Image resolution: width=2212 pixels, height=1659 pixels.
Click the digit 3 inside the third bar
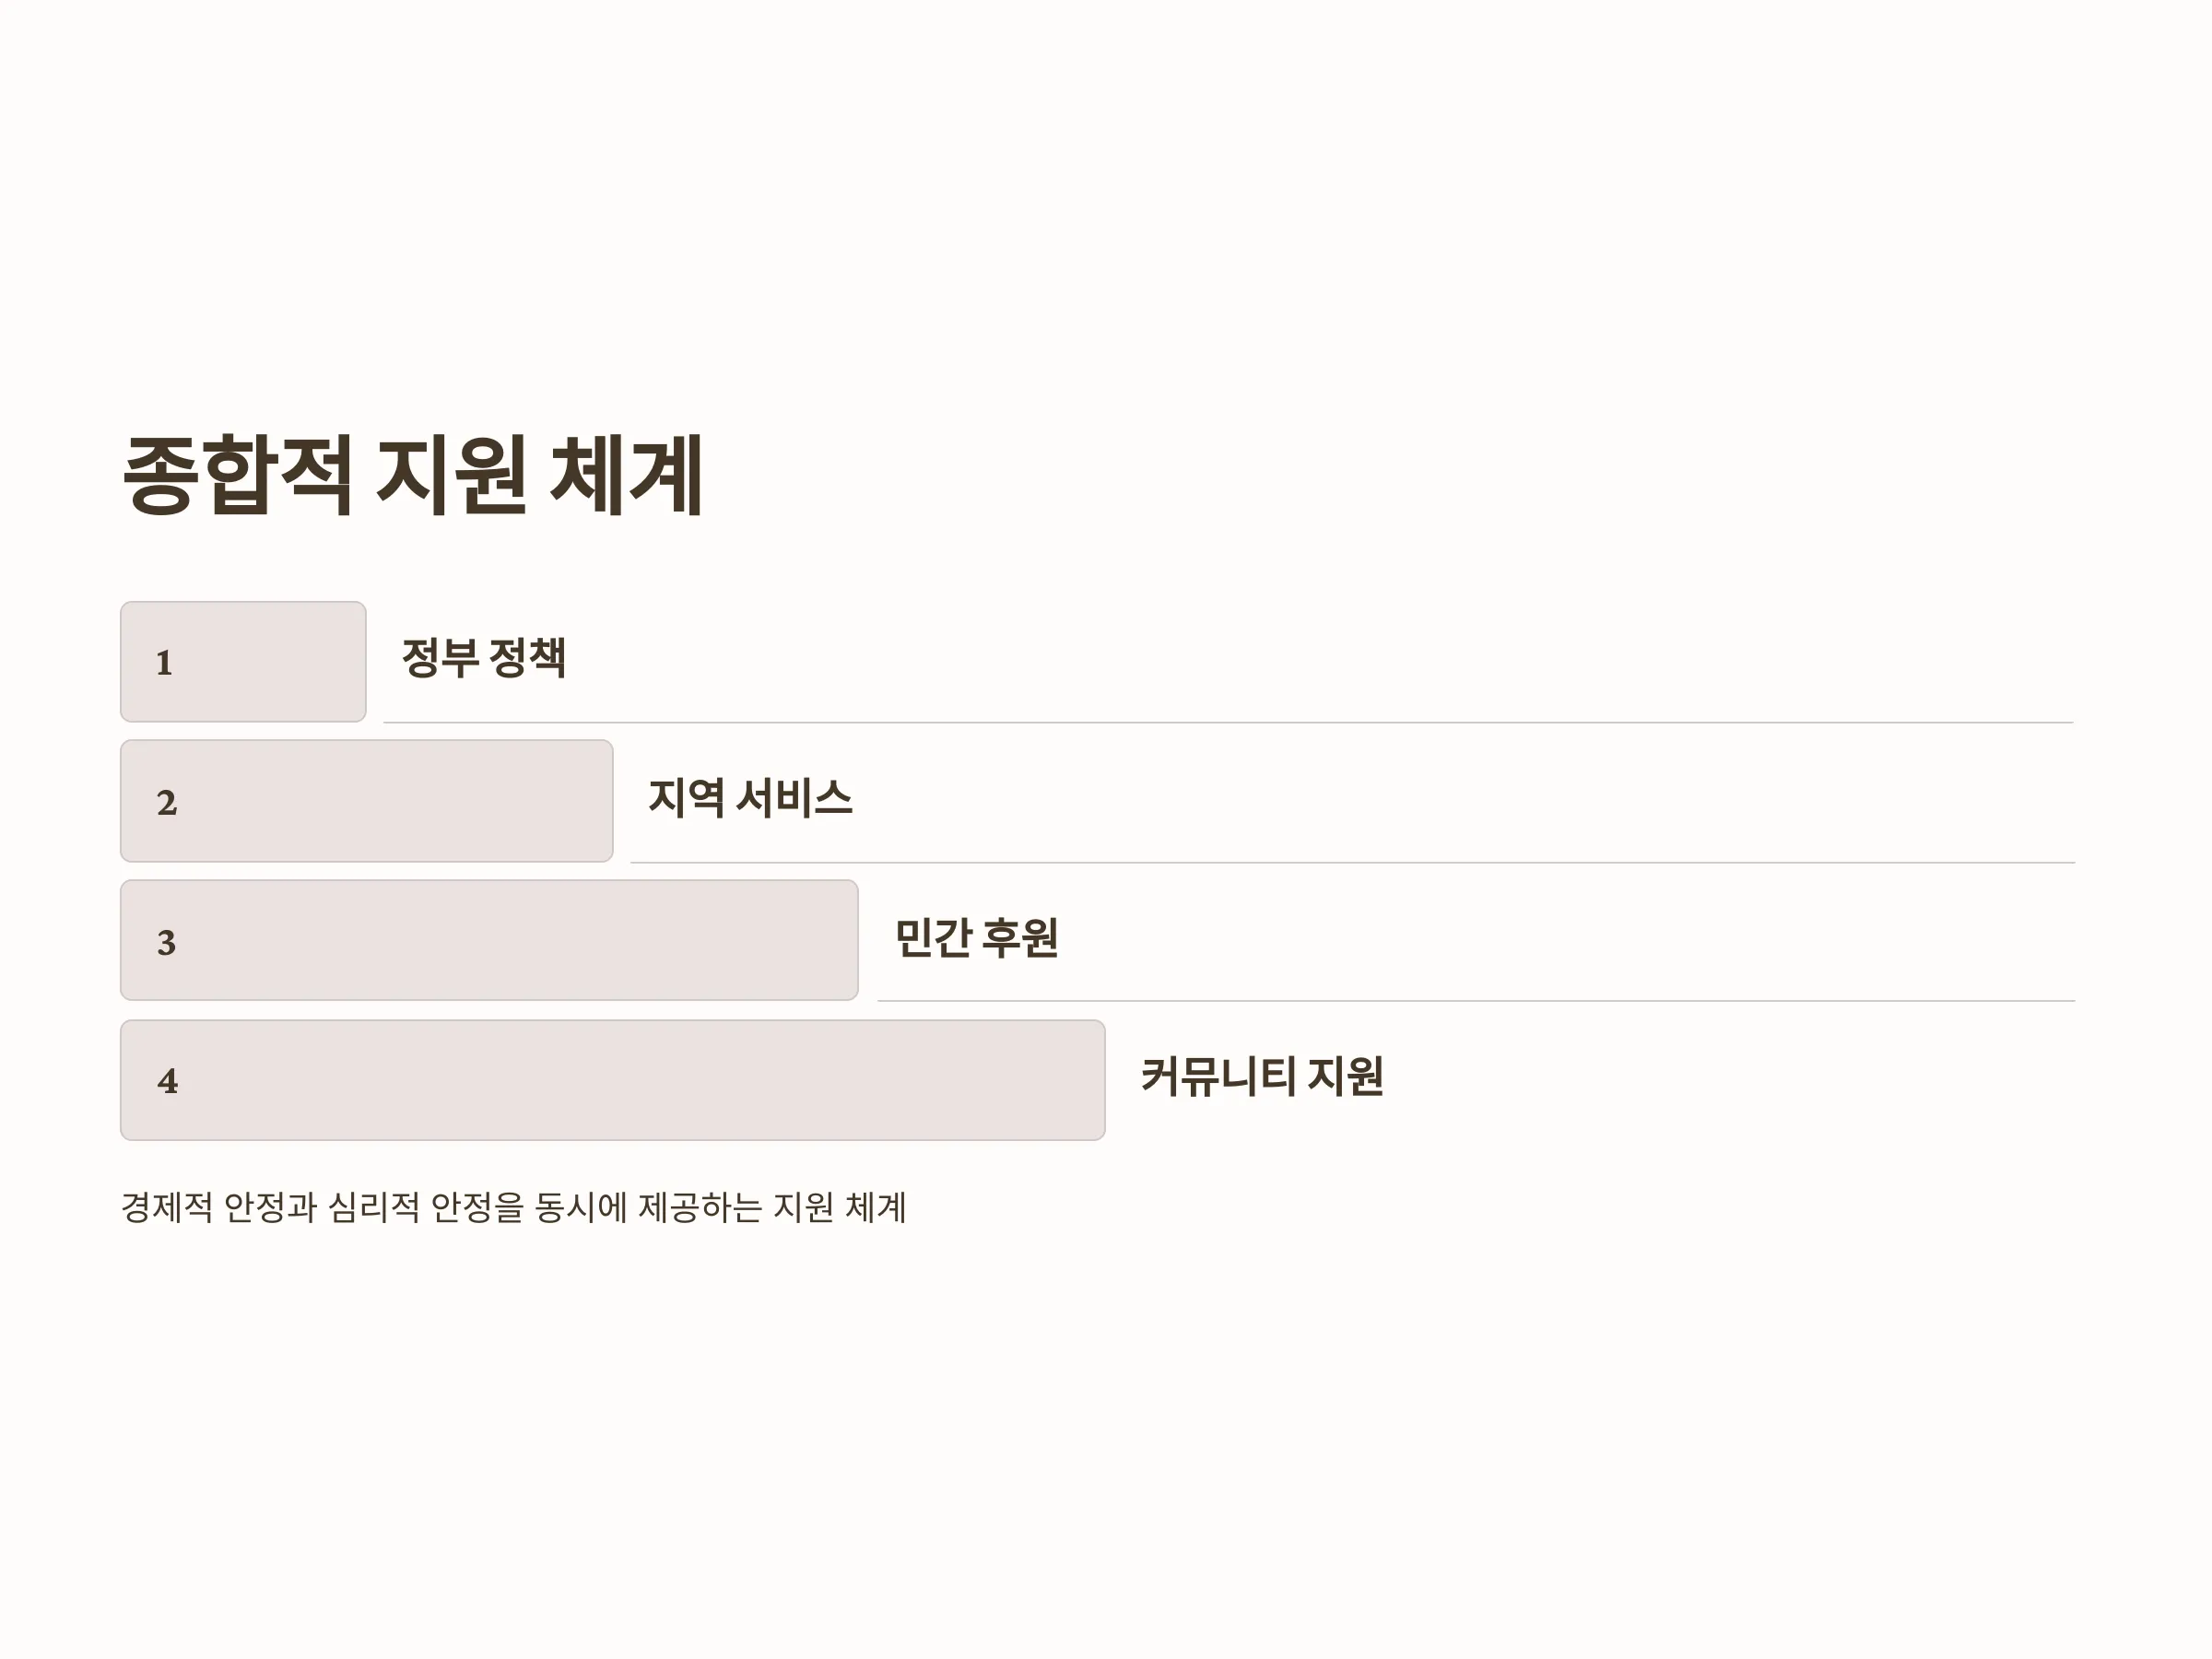point(167,942)
